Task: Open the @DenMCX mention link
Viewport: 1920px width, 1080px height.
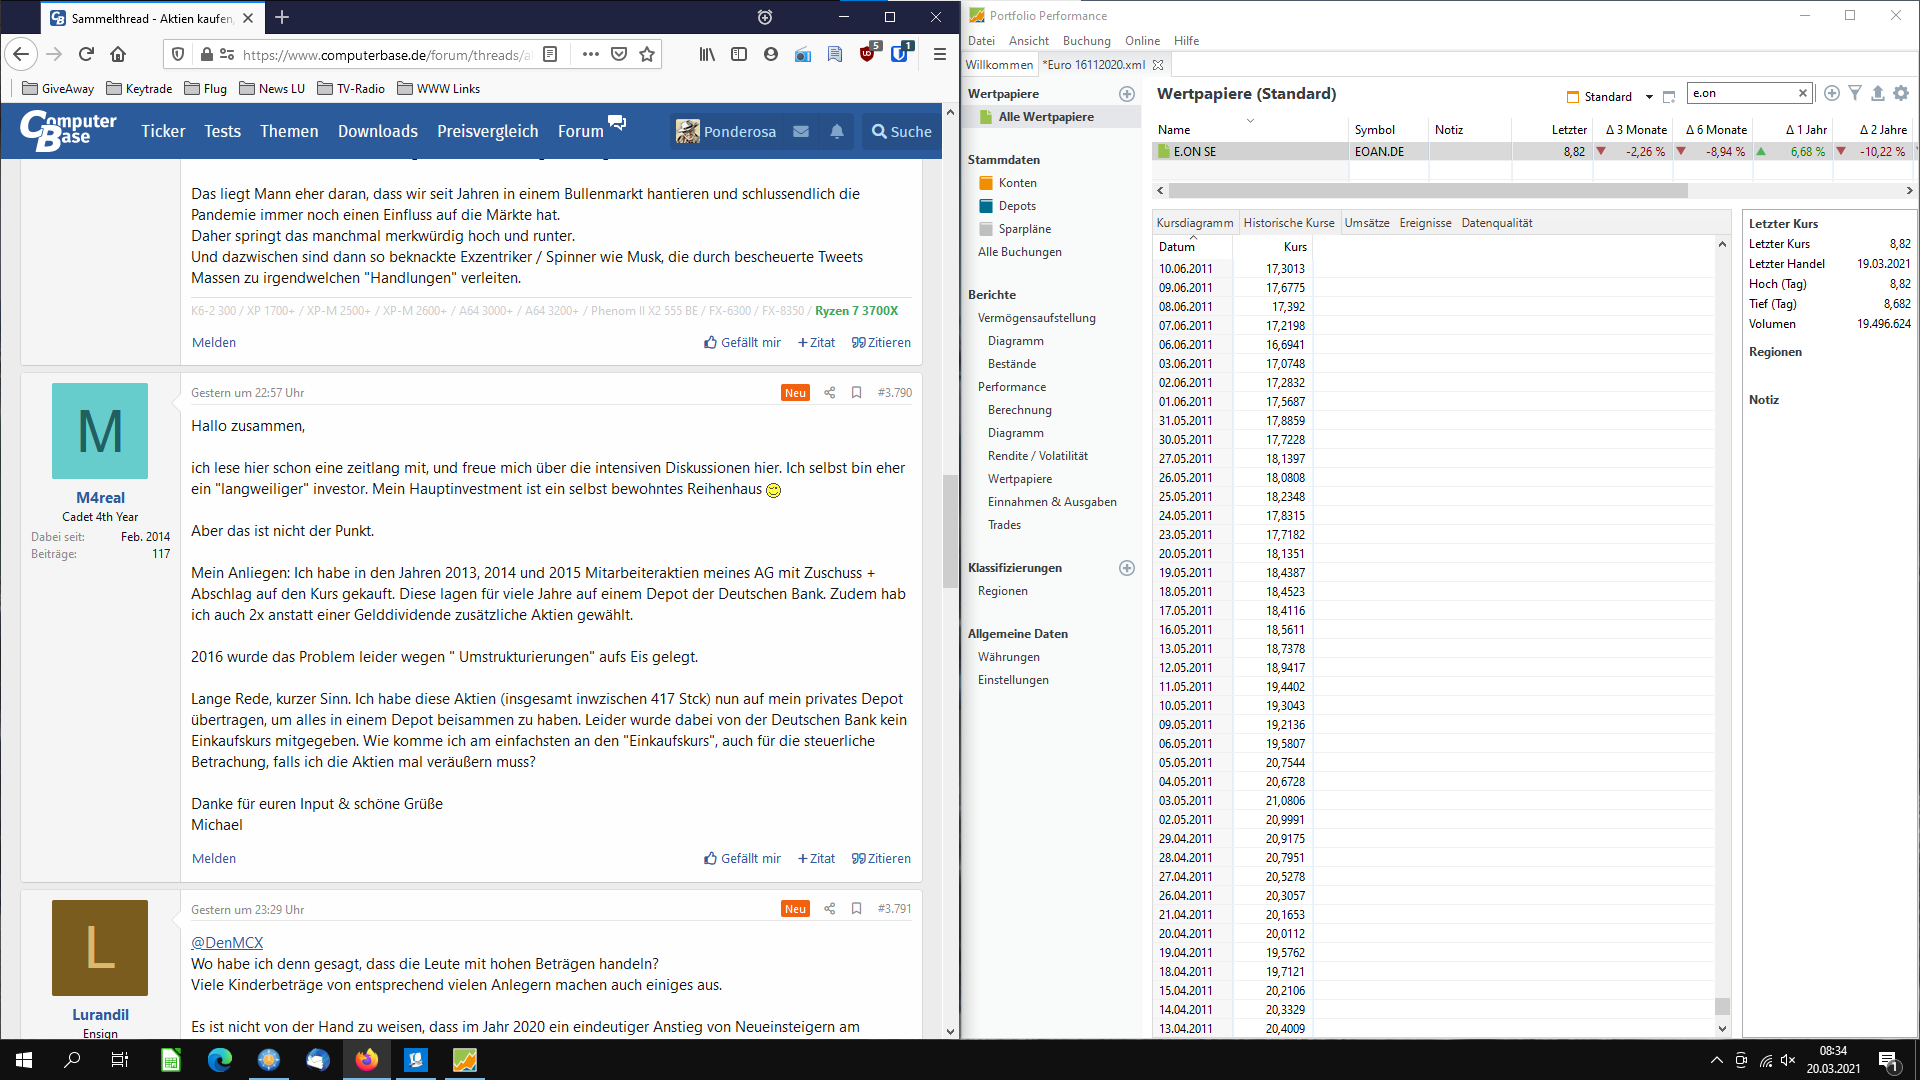Action: tap(227, 943)
